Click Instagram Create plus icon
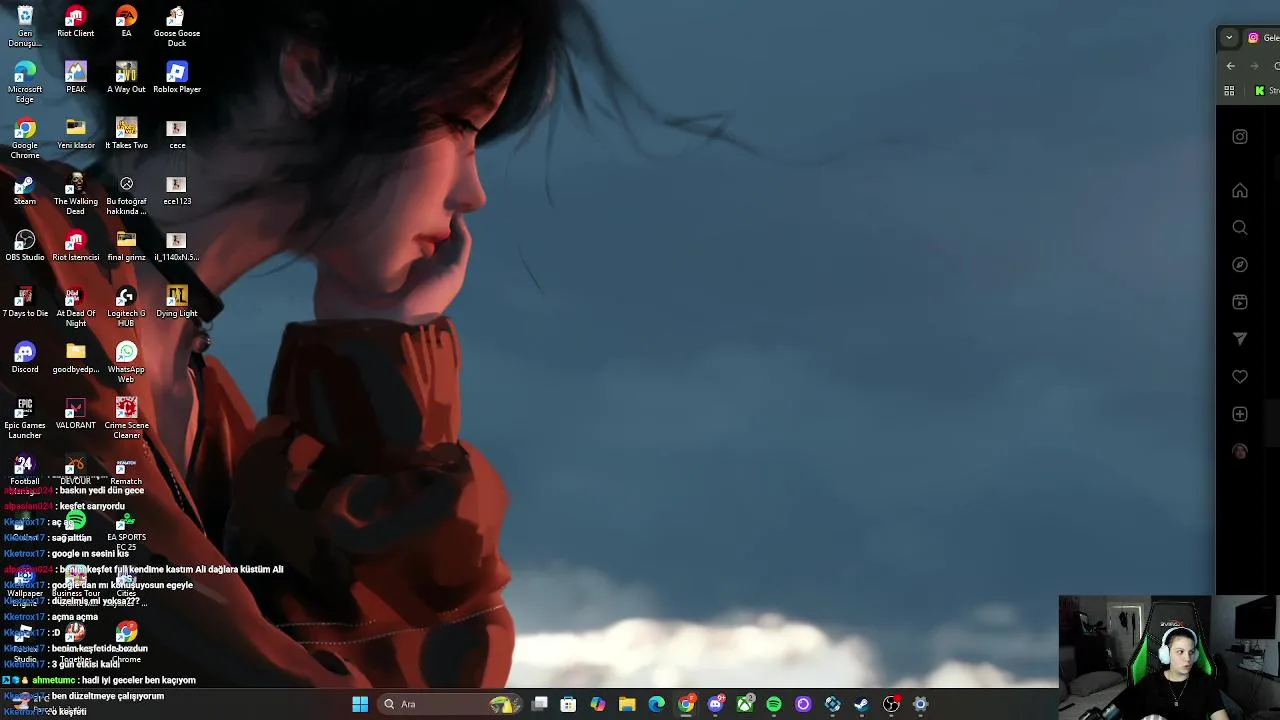1280x720 pixels. (x=1240, y=414)
